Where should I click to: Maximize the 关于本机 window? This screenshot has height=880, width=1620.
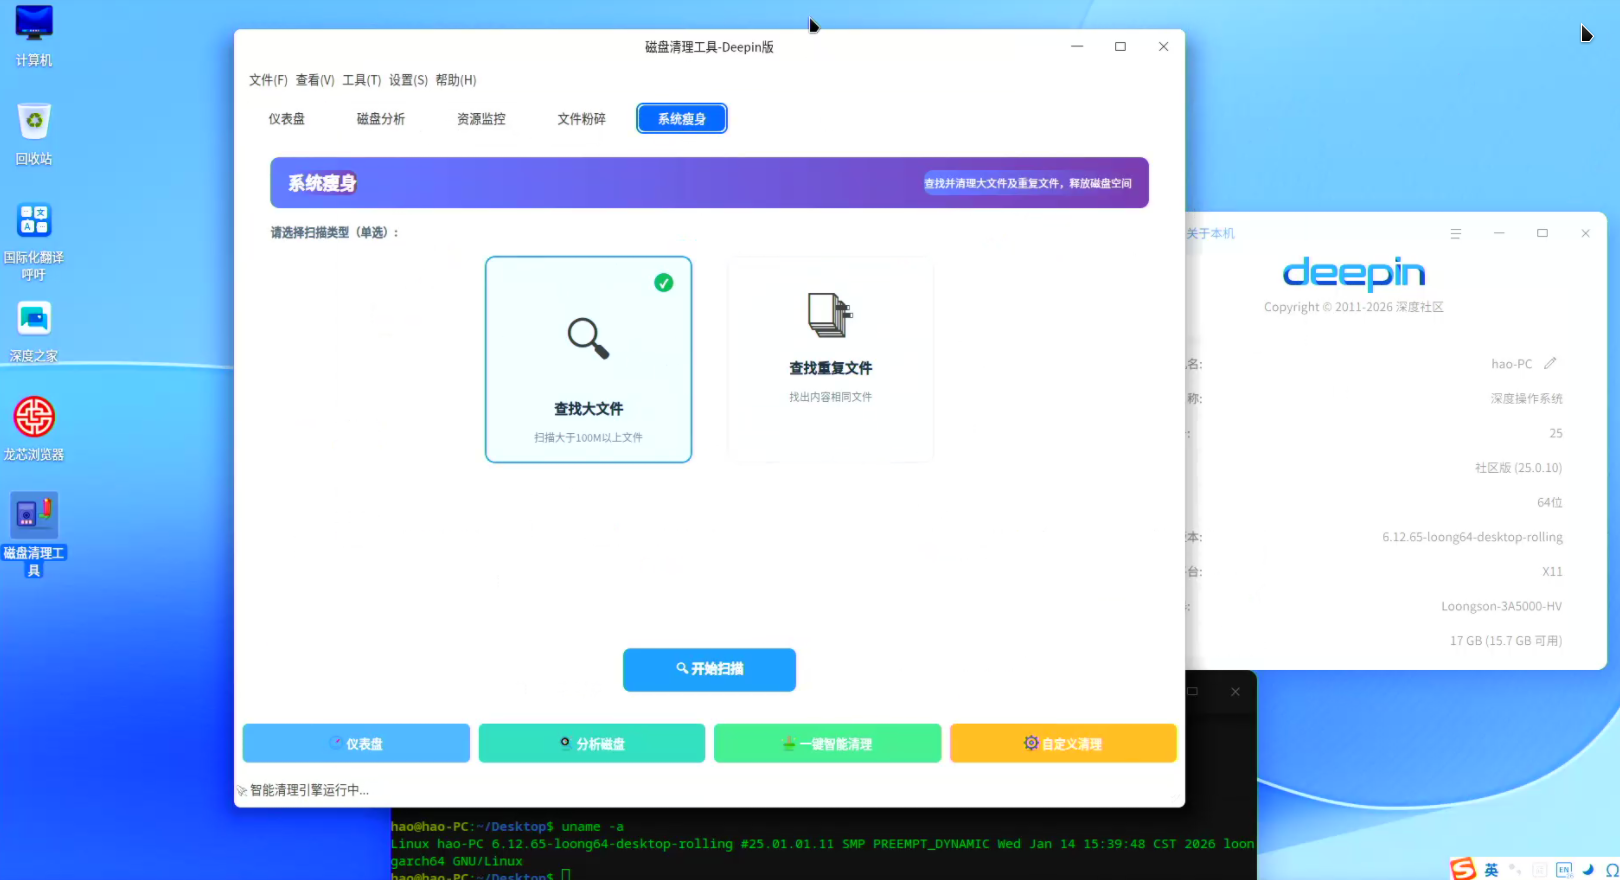pyautogui.click(x=1542, y=233)
